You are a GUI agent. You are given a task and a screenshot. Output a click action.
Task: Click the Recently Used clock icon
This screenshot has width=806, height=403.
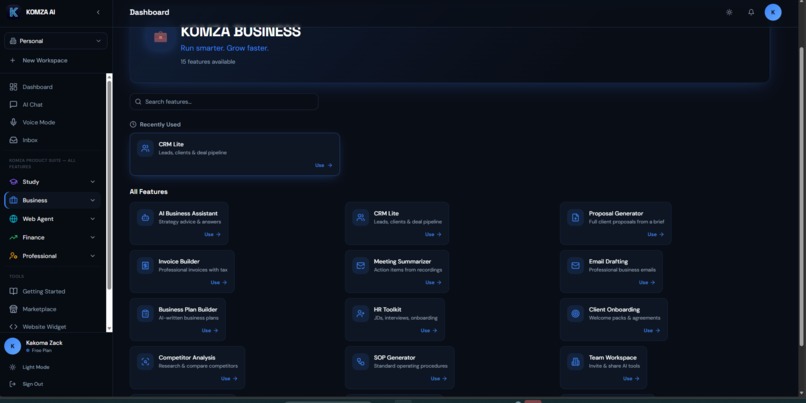pyautogui.click(x=133, y=124)
